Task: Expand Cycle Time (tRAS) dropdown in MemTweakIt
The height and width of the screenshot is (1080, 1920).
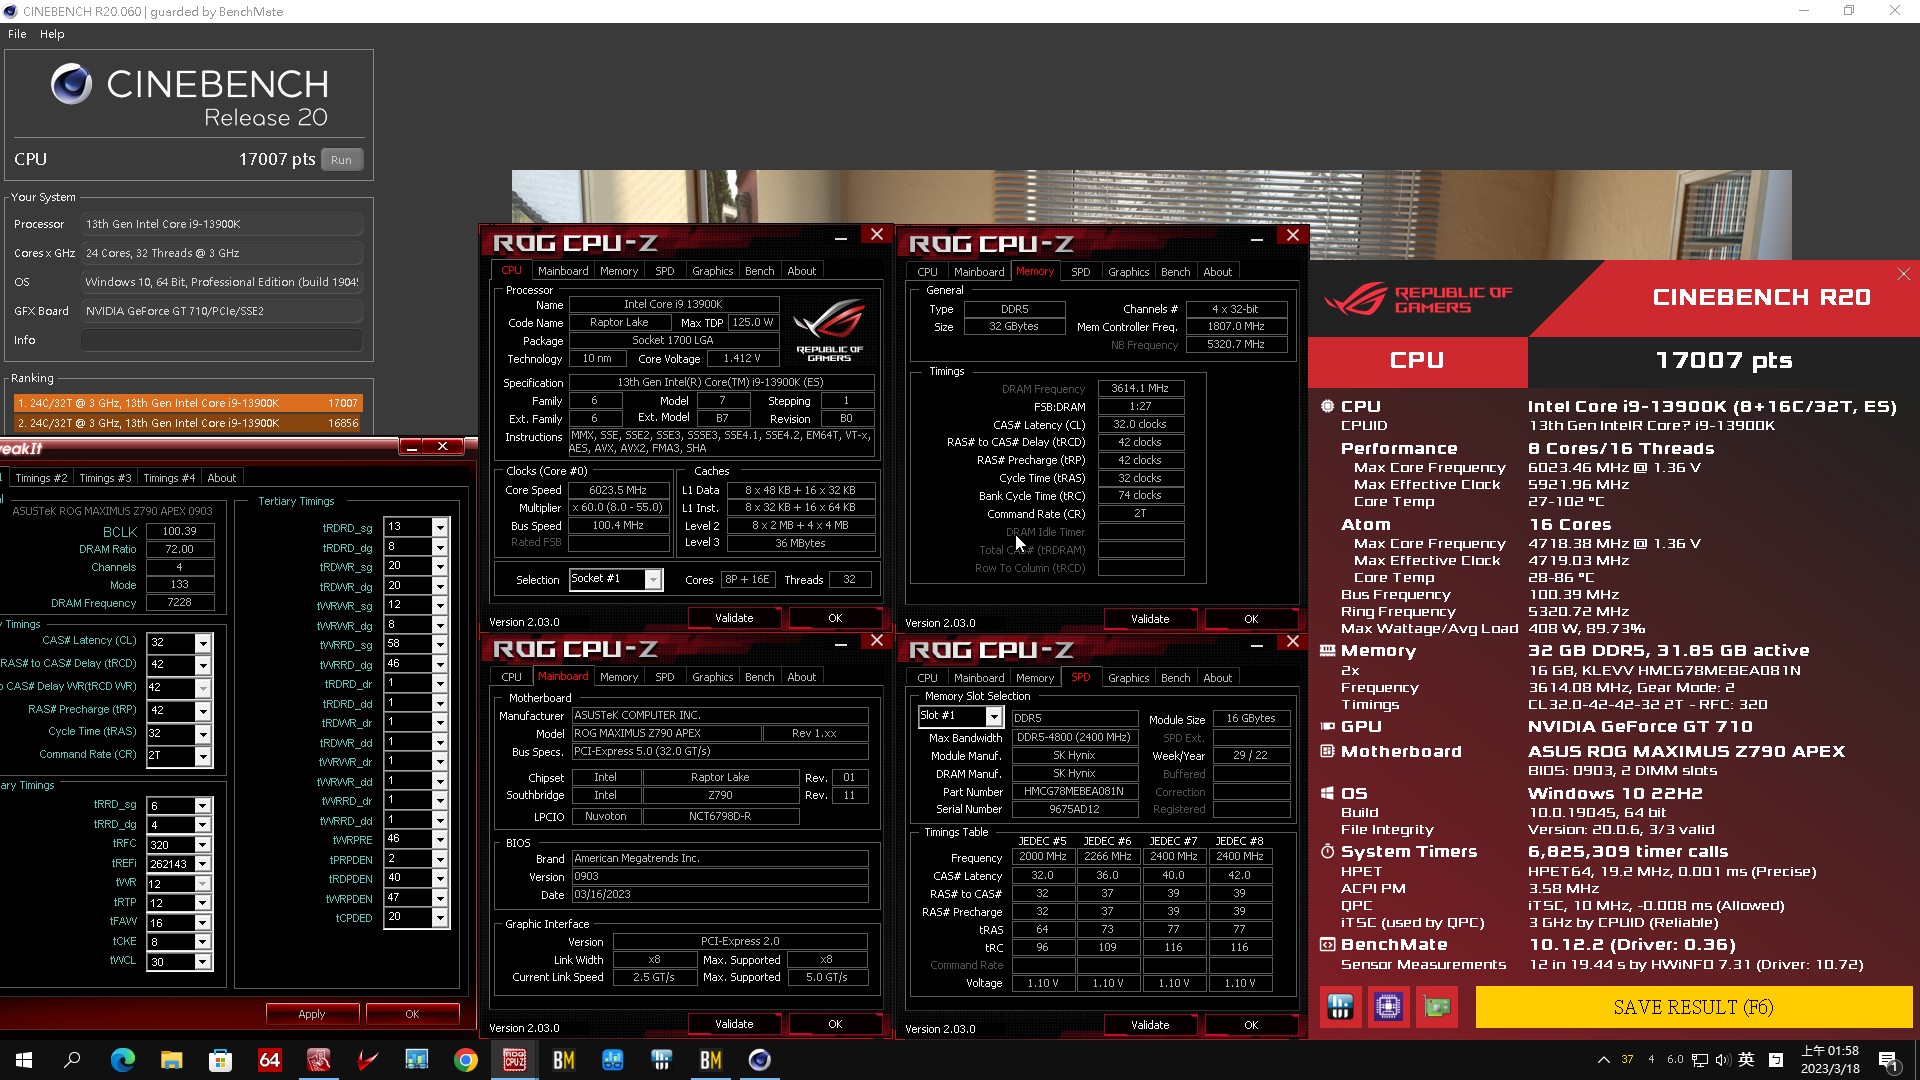Action: tap(203, 733)
